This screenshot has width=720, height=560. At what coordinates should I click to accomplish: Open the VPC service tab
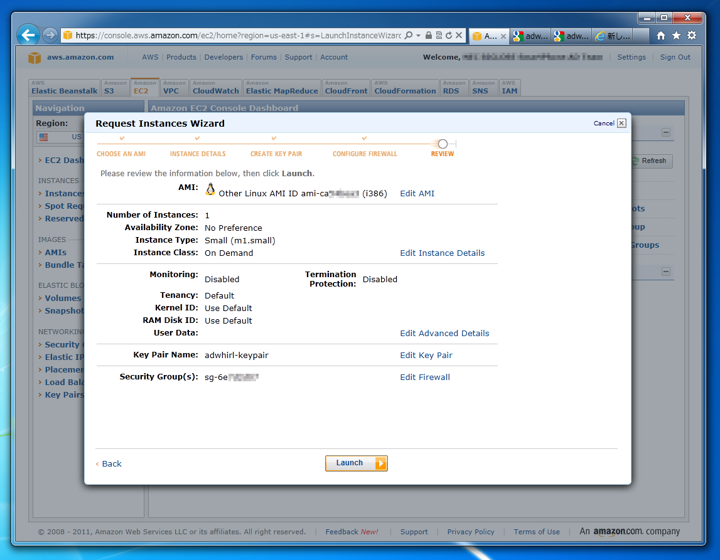point(174,88)
